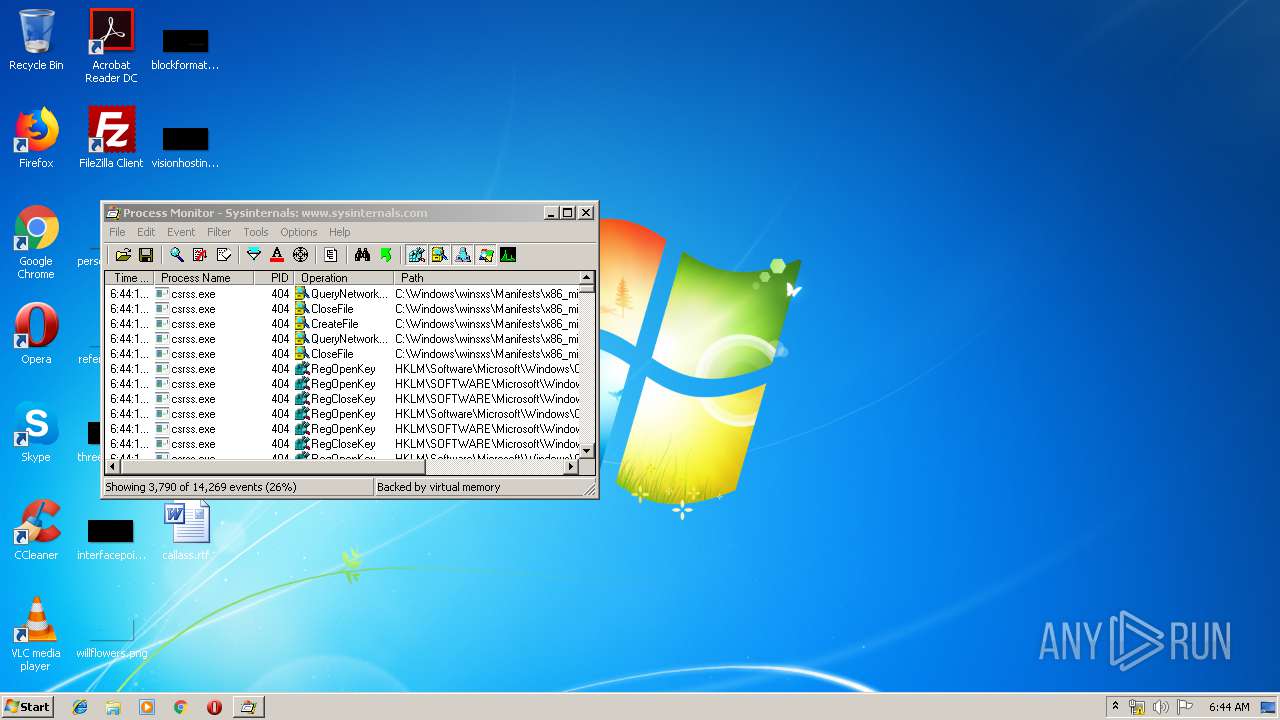The height and width of the screenshot is (720, 1280).
Task: Toggle Autoscroll in Process Monitor toolbar
Action: (200, 255)
